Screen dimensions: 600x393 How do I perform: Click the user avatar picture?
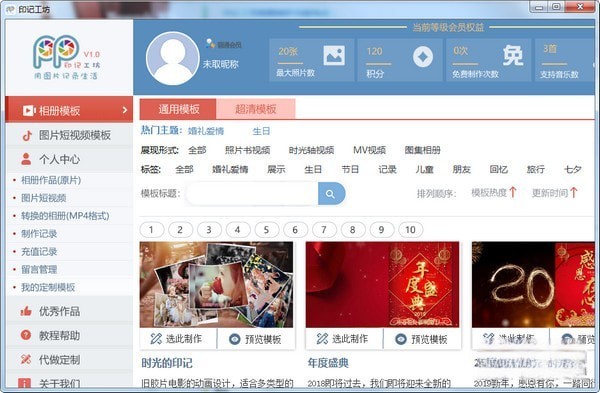pos(173,59)
